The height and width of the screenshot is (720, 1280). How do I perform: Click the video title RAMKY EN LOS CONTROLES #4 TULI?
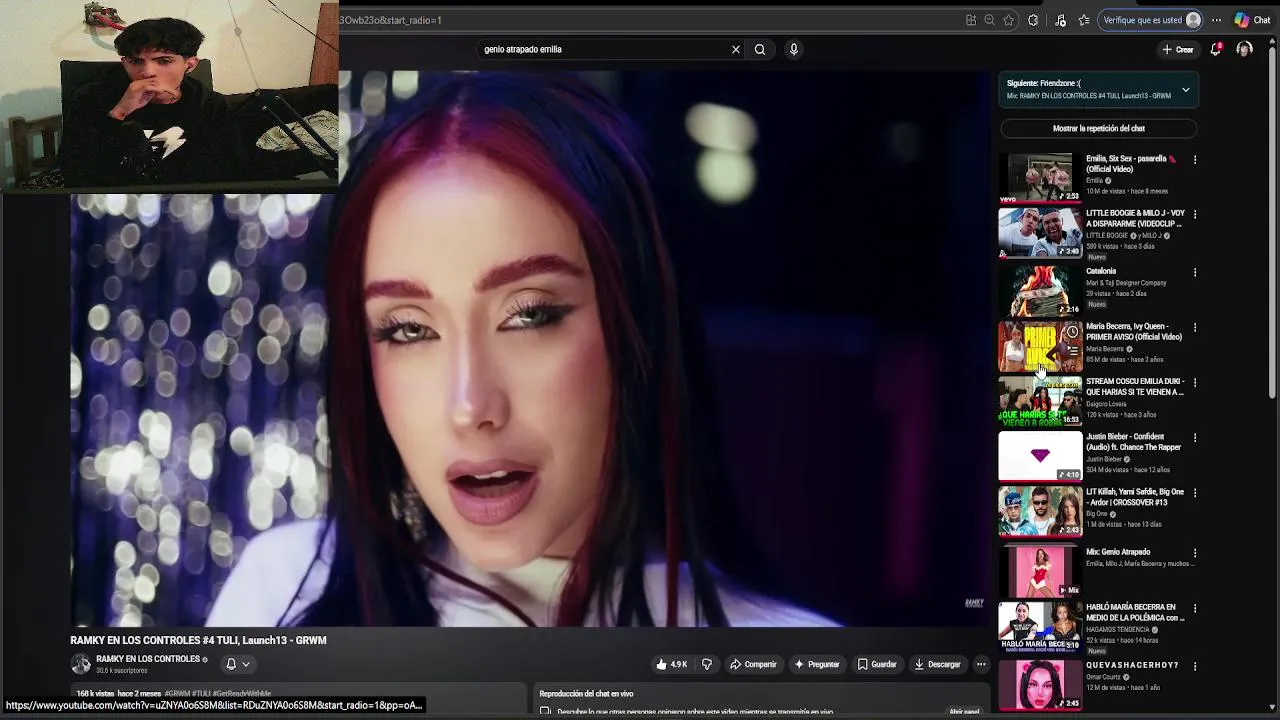pos(198,640)
